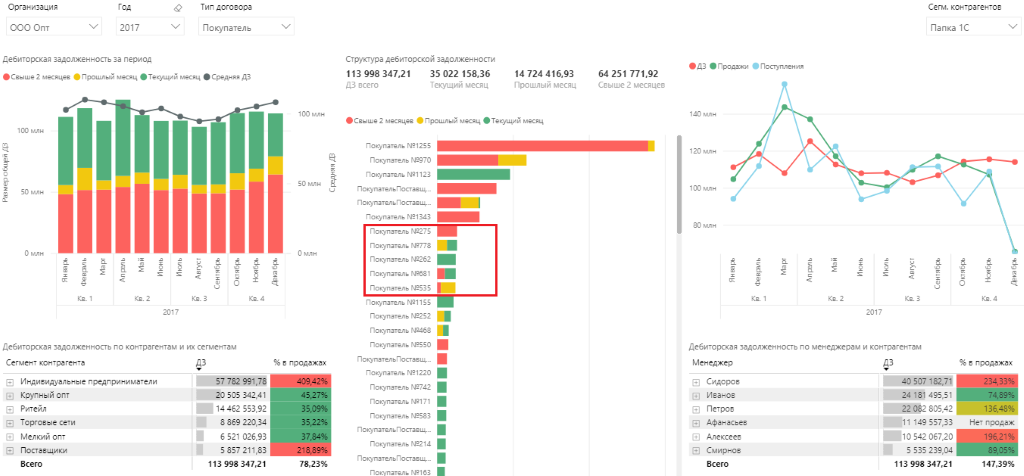Open the Год dropdown showing 2017
The height and width of the screenshot is (476, 1024).
(150, 27)
